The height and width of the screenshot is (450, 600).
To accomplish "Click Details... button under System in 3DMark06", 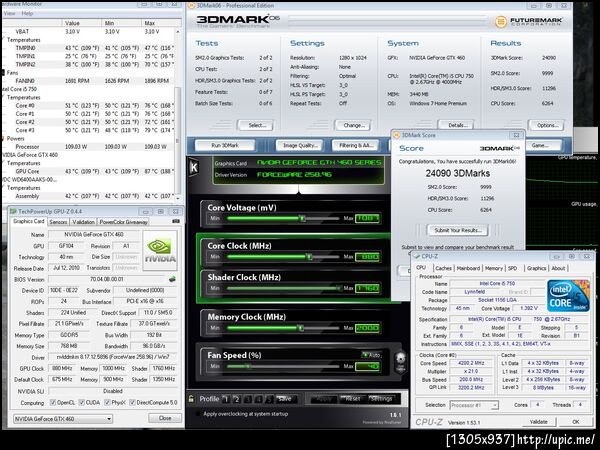I will (456, 125).
